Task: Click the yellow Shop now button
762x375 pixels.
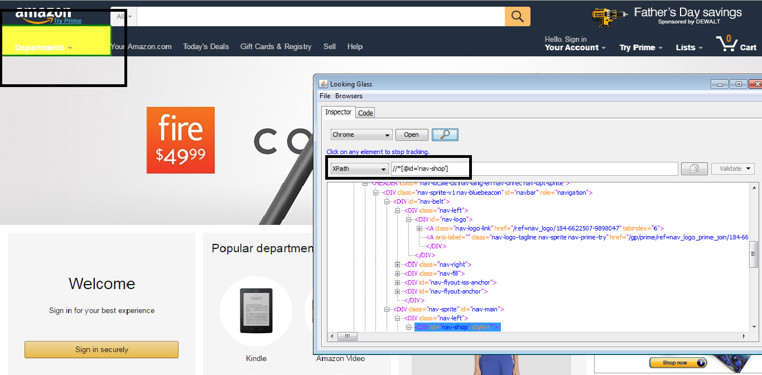Action: coord(678,362)
